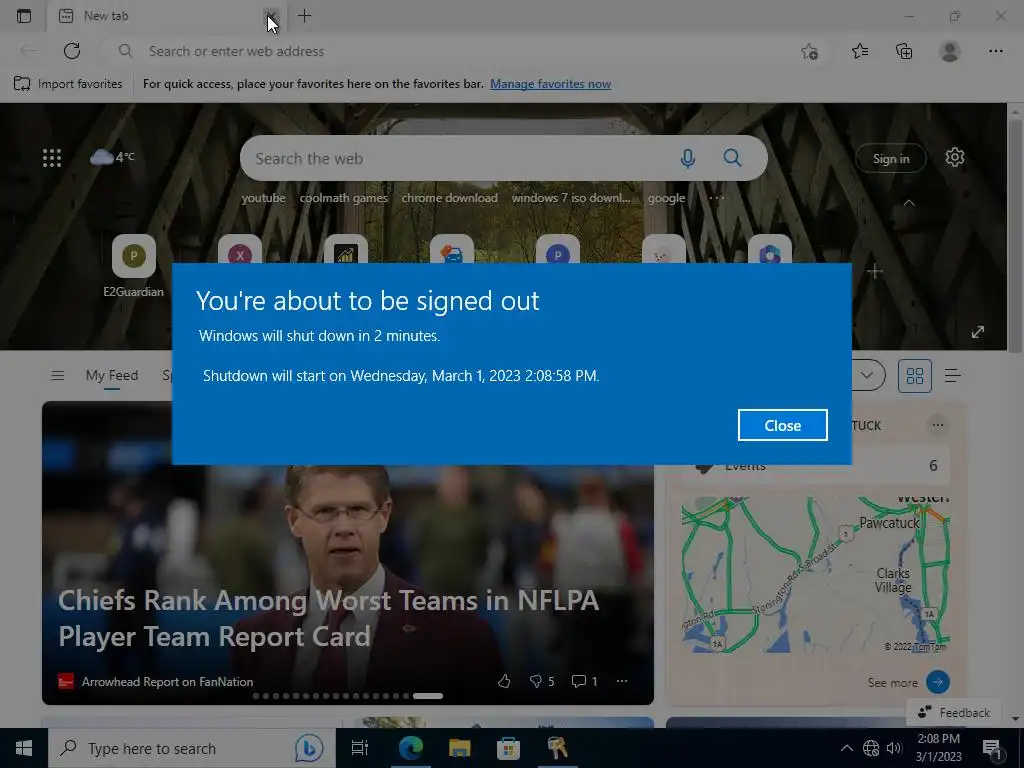Open the feed hamburger menu

pos(57,376)
